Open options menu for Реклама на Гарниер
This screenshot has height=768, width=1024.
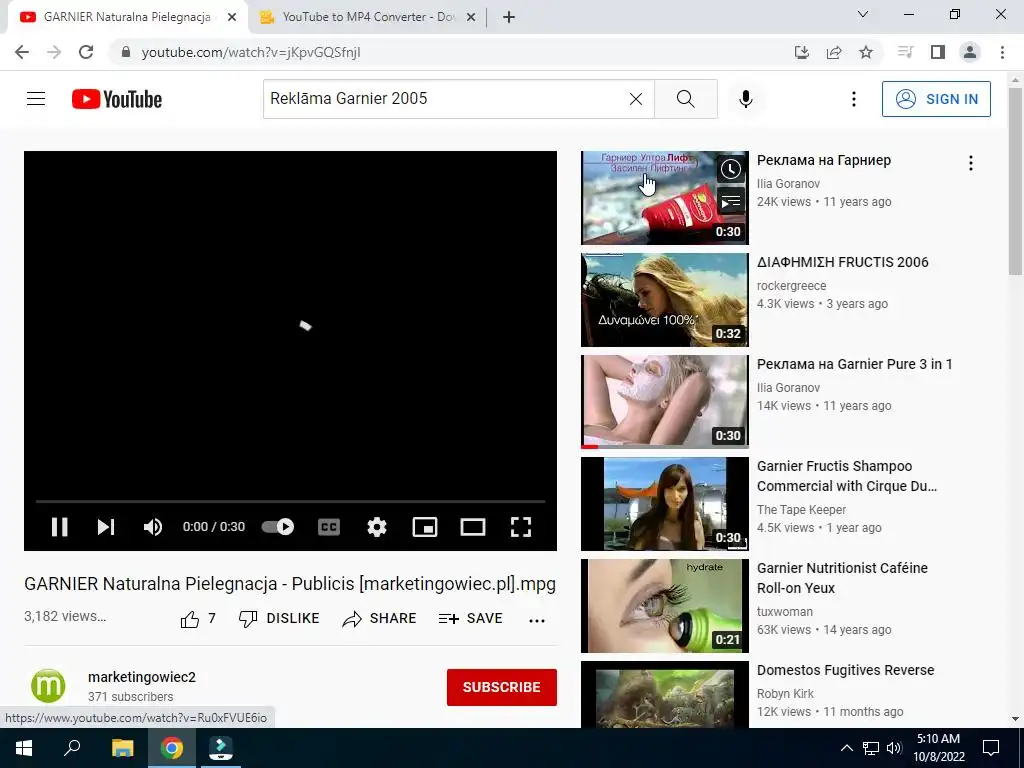coord(970,163)
